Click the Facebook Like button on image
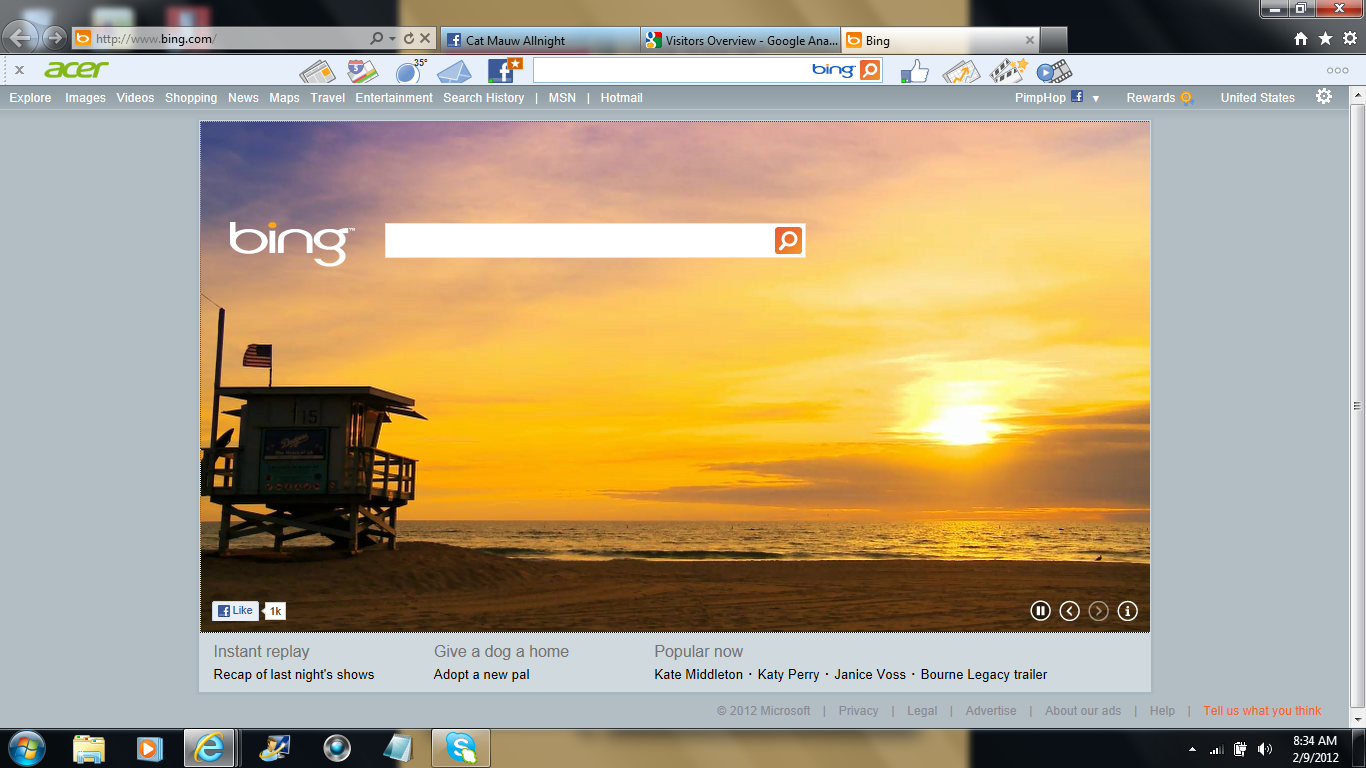The image size is (1366, 768). (236, 611)
